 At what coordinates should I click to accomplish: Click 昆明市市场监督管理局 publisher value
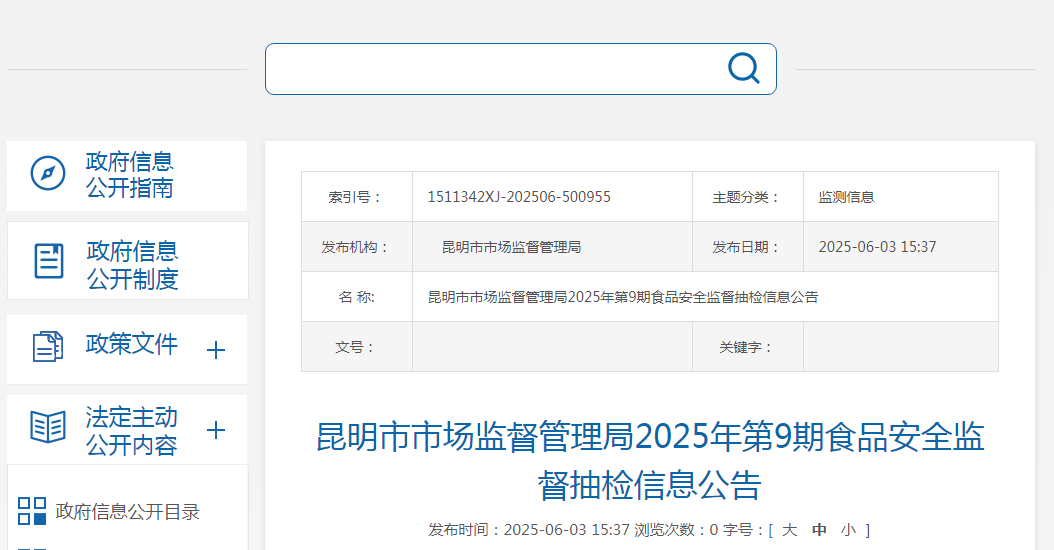coord(511,247)
